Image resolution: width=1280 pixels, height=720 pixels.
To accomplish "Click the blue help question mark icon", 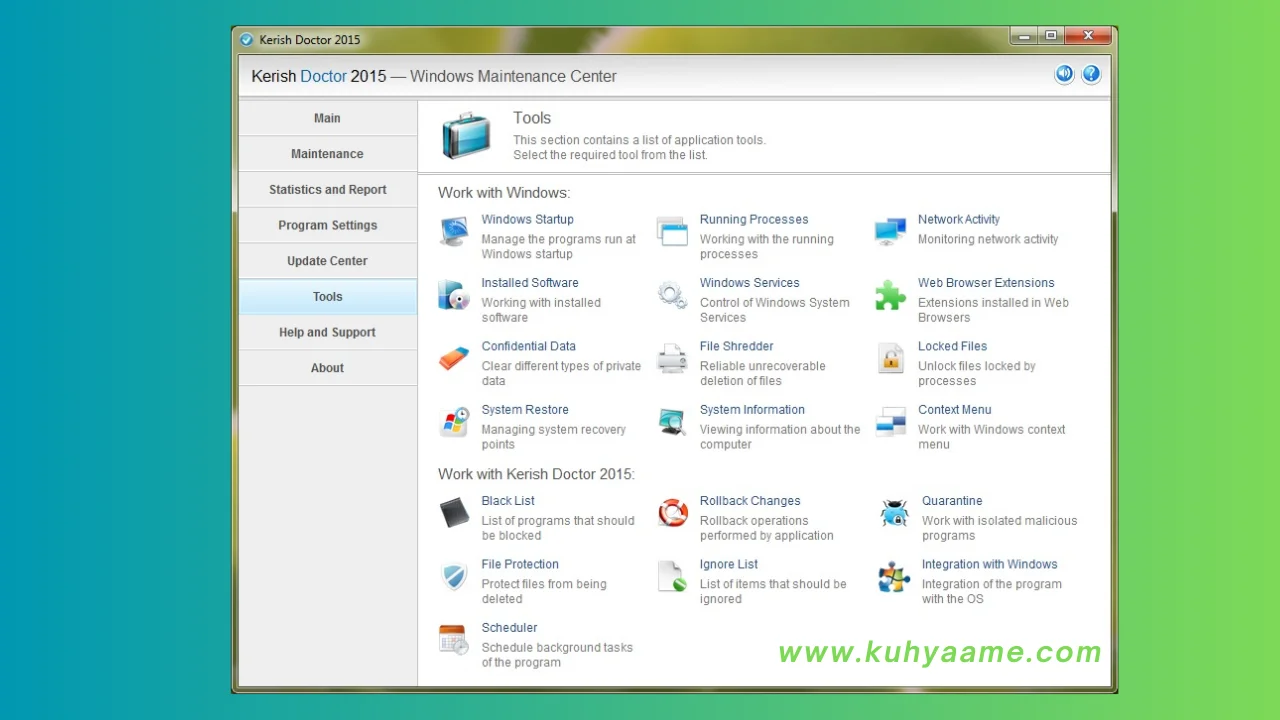I will coord(1091,74).
